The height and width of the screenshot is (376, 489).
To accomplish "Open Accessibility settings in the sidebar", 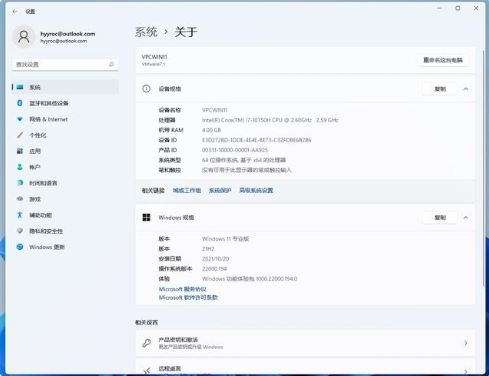I will 65,215.
